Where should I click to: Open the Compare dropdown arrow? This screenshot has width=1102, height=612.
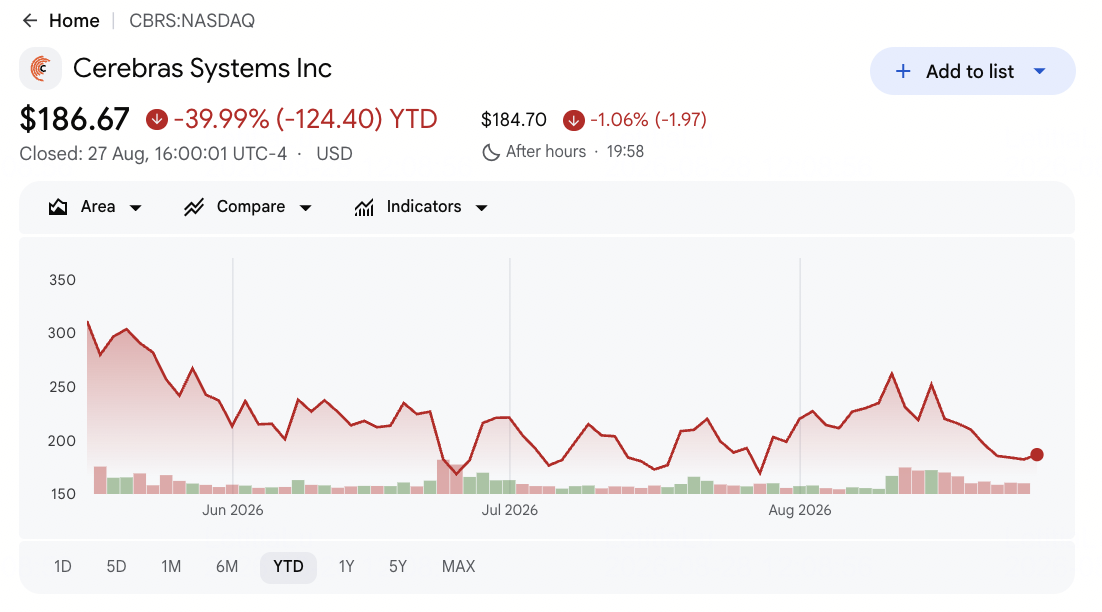click(x=306, y=207)
